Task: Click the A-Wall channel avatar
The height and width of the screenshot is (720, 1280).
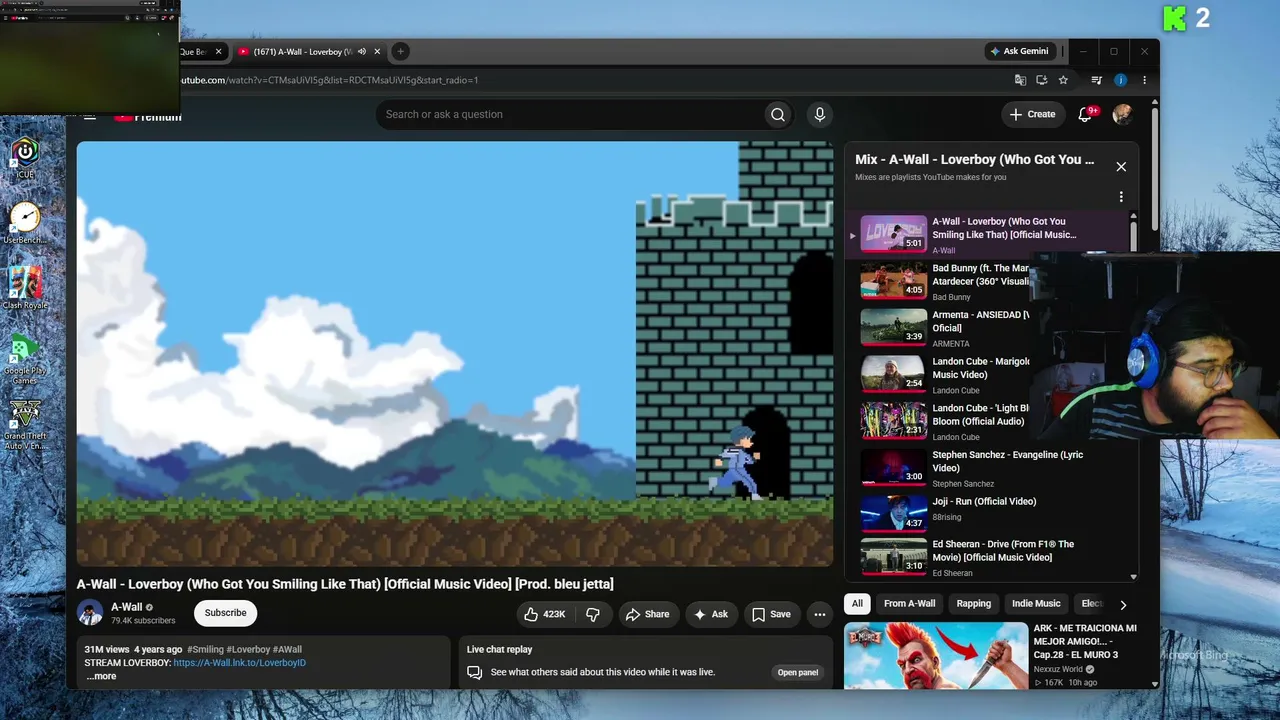Action: coord(90,613)
